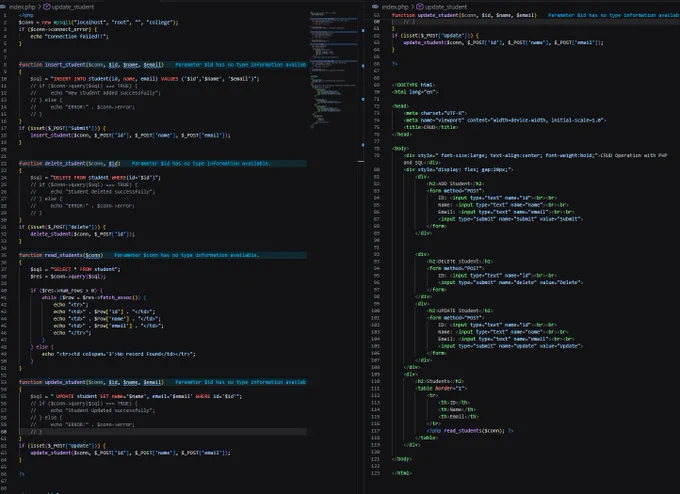Image resolution: width=680 pixels, height=494 pixels.
Task: Click isset($_POST['update']) line in right editor
Action: [435, 36]
